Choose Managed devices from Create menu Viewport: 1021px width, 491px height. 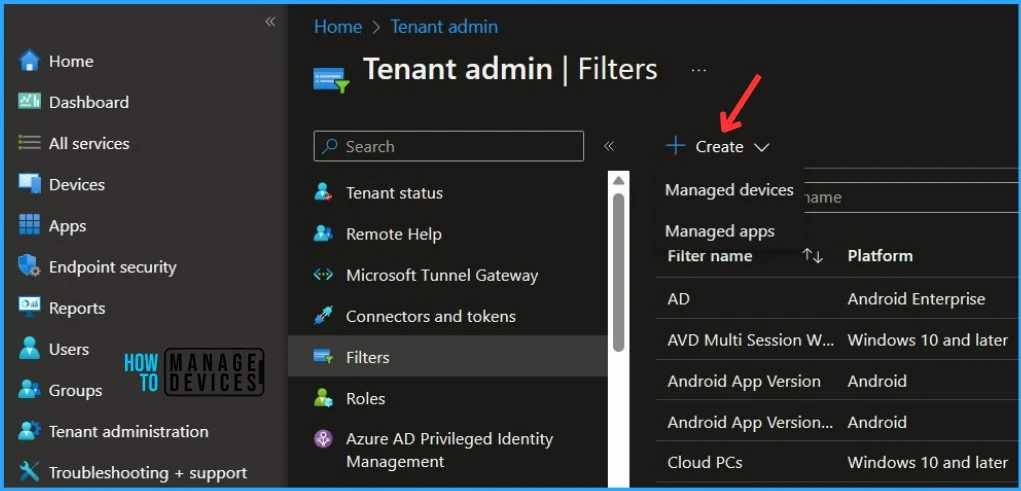coord(729,189)
